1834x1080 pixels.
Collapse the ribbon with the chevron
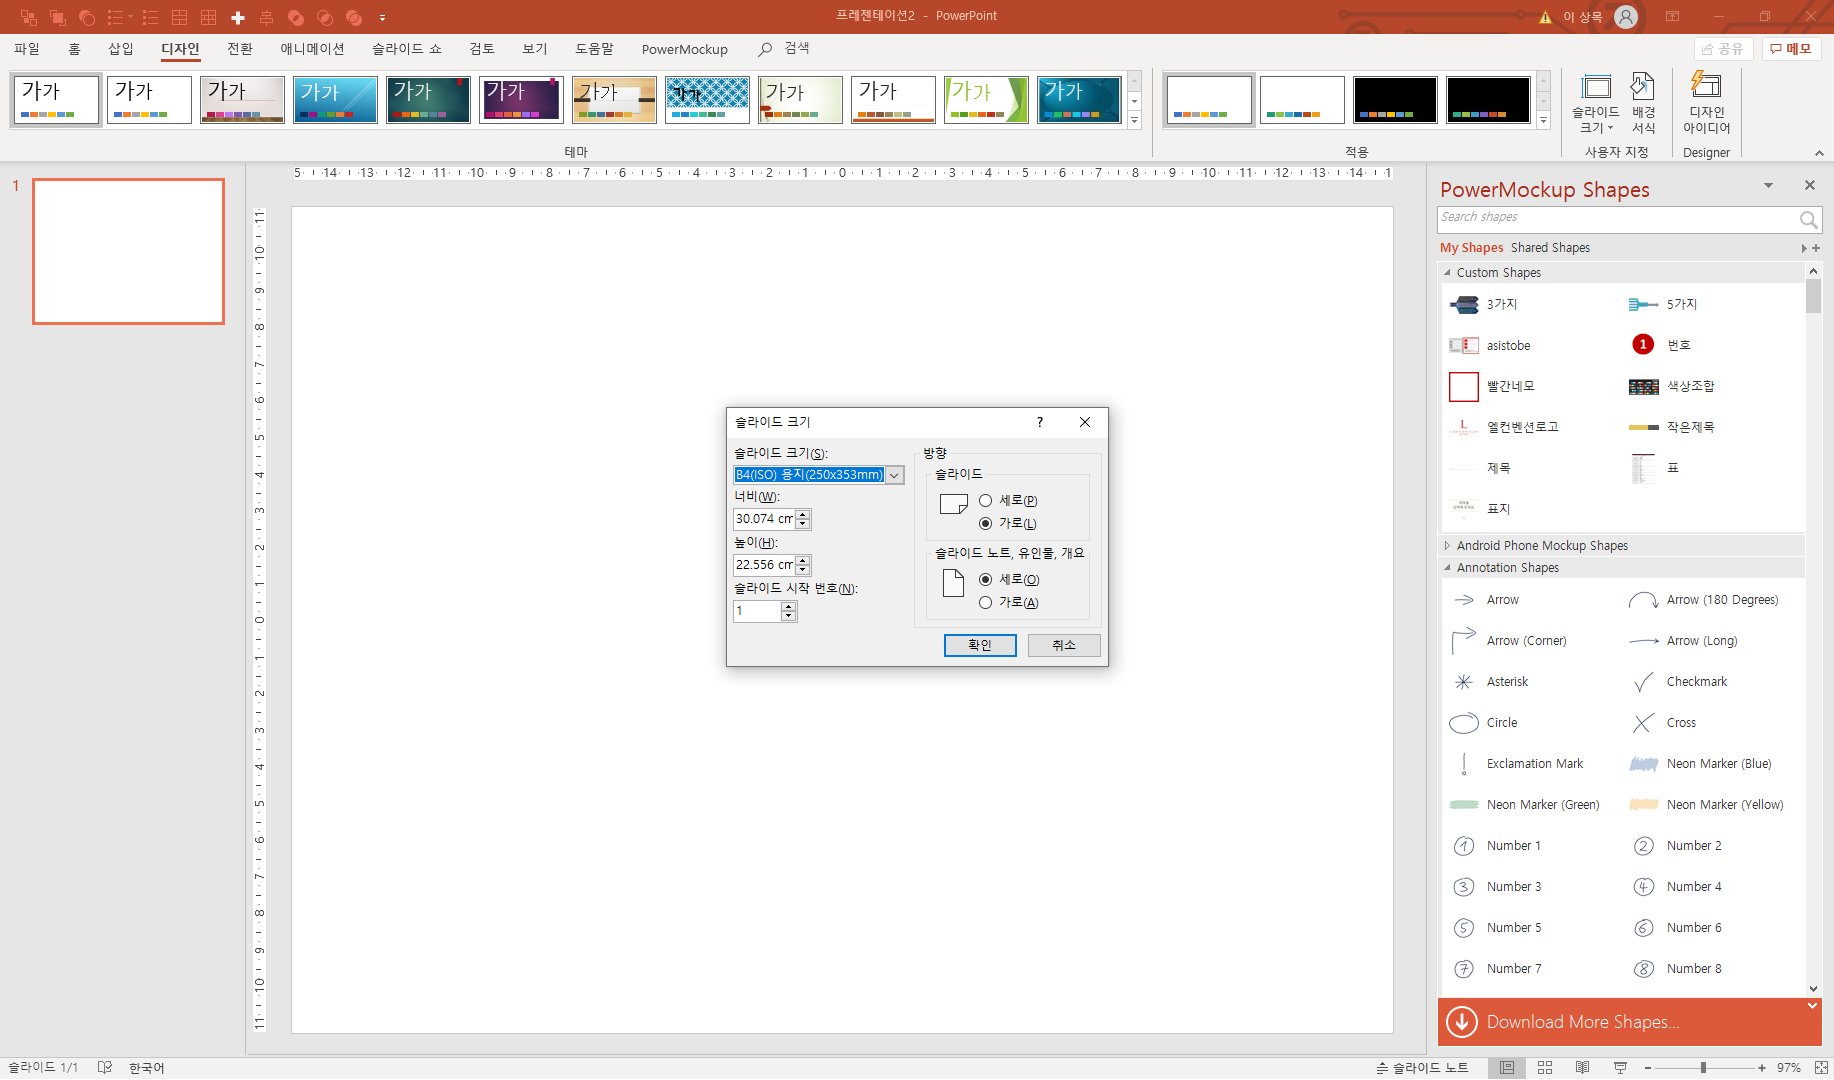click(1819, 153)
